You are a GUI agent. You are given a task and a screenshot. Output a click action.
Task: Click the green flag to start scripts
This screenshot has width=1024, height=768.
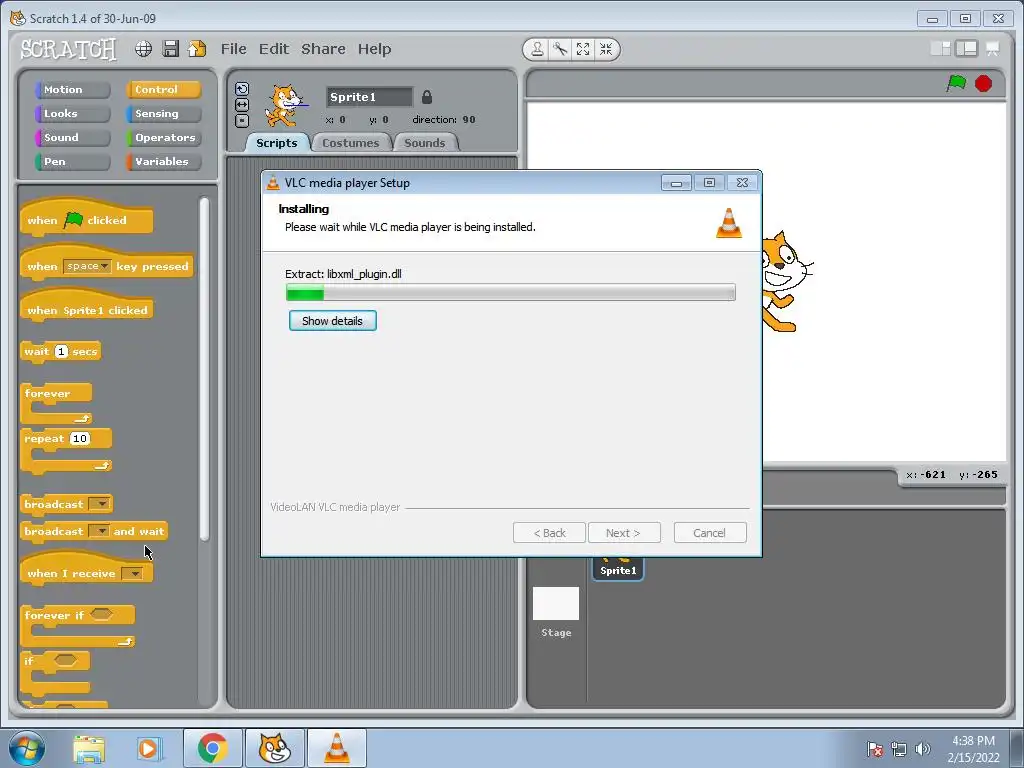coord(956,83)
